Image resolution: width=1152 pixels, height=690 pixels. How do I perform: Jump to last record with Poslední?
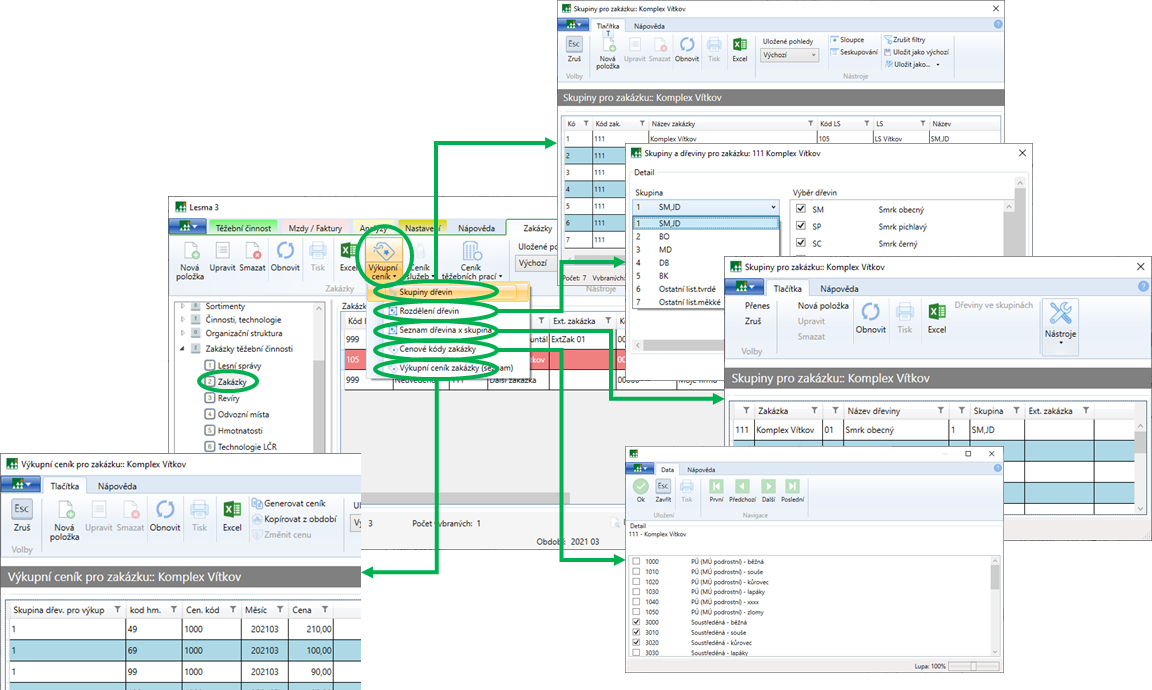click(792, 487)
